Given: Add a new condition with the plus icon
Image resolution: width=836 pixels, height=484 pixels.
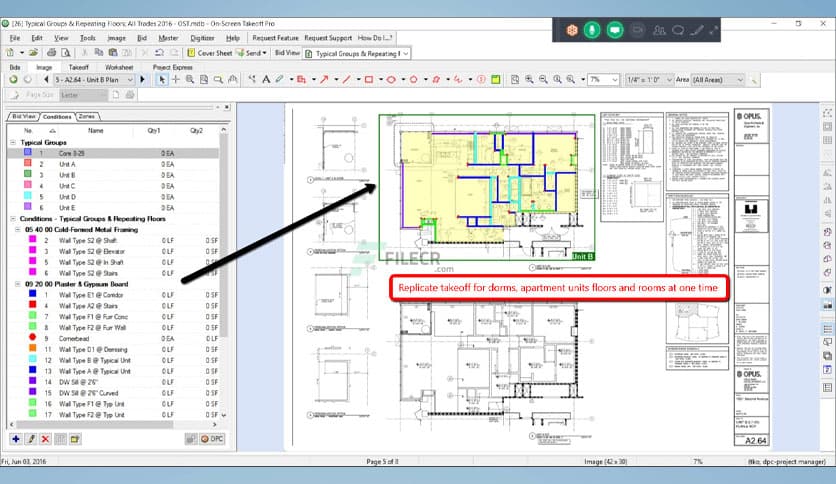Looking at the screenshot, I should (x=15, y=438).
